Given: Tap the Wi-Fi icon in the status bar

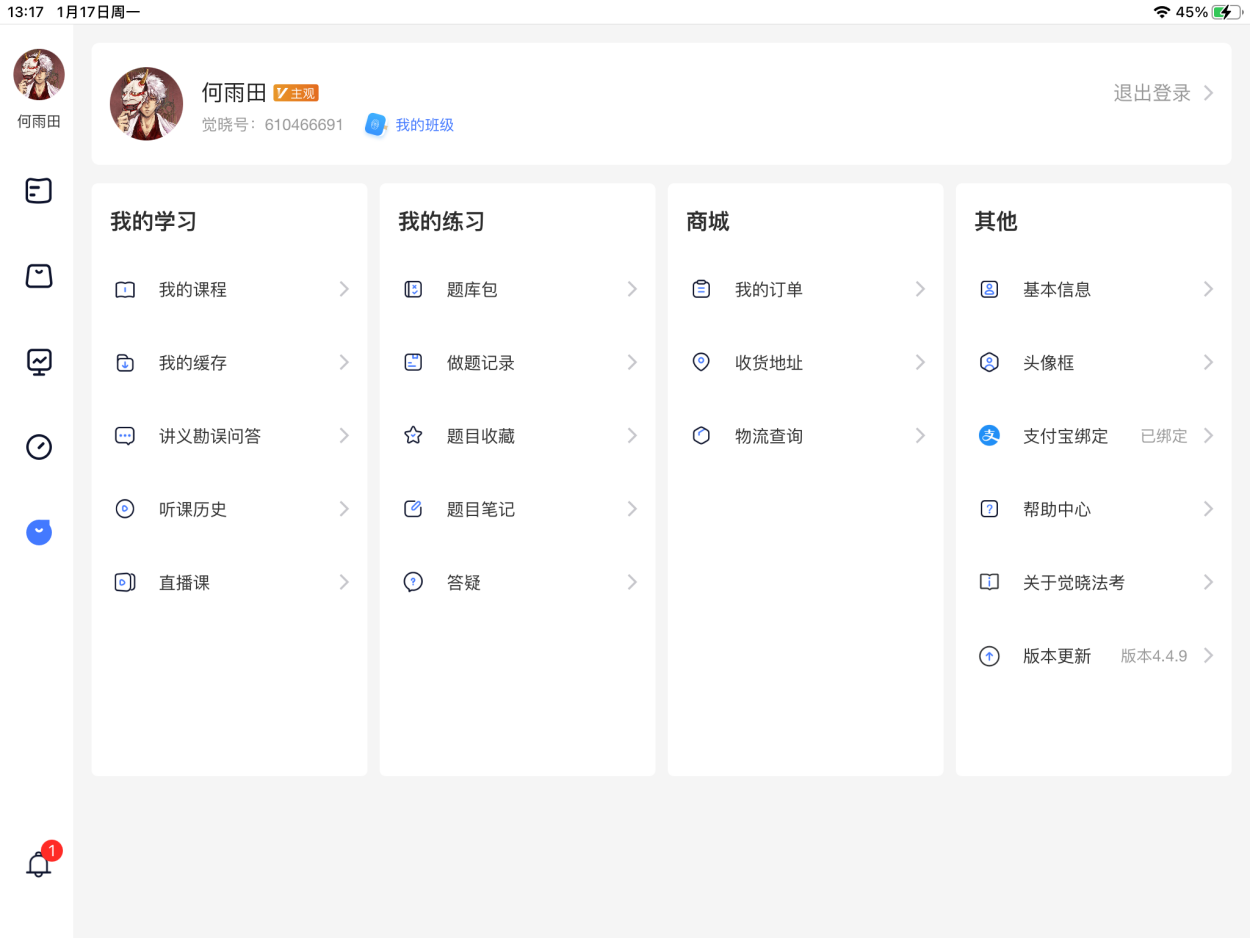Looking at the screenshot, I should (1161, 12).
